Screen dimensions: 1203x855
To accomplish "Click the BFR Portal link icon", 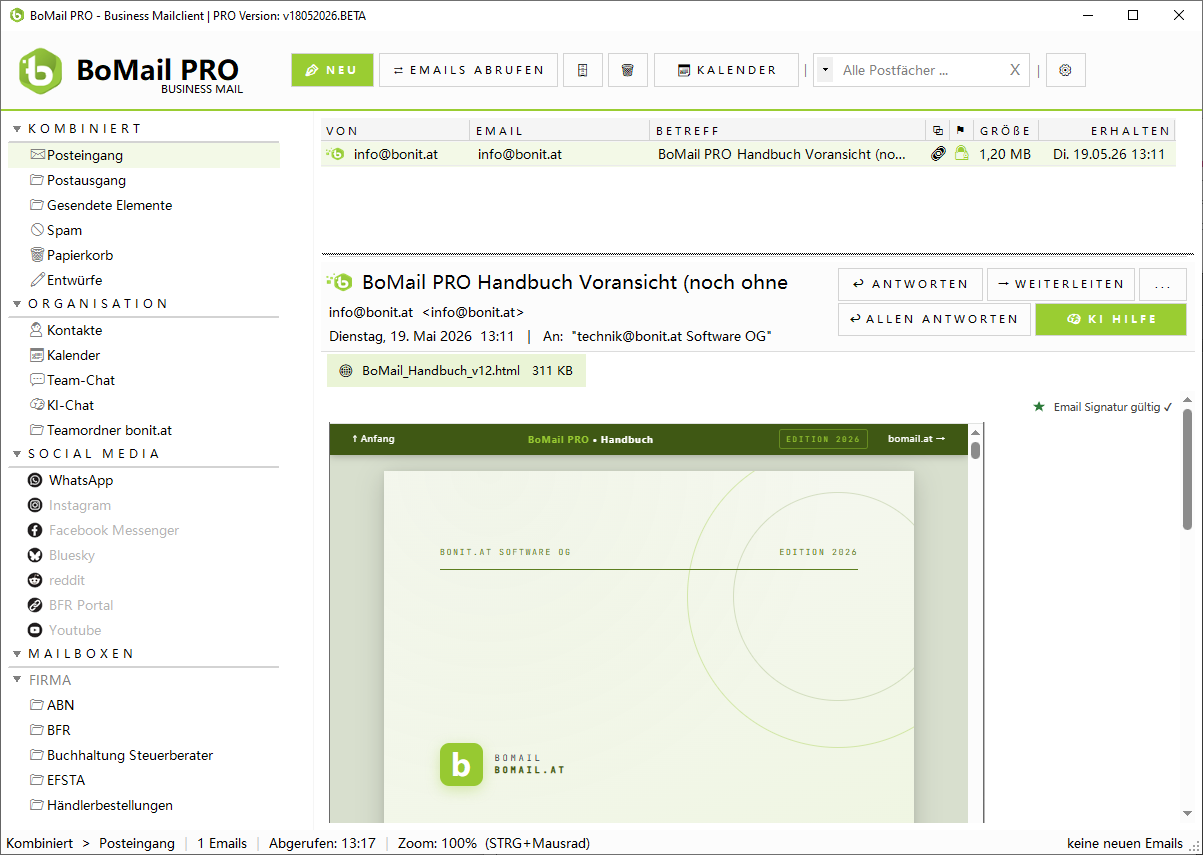I will point(35,605).
